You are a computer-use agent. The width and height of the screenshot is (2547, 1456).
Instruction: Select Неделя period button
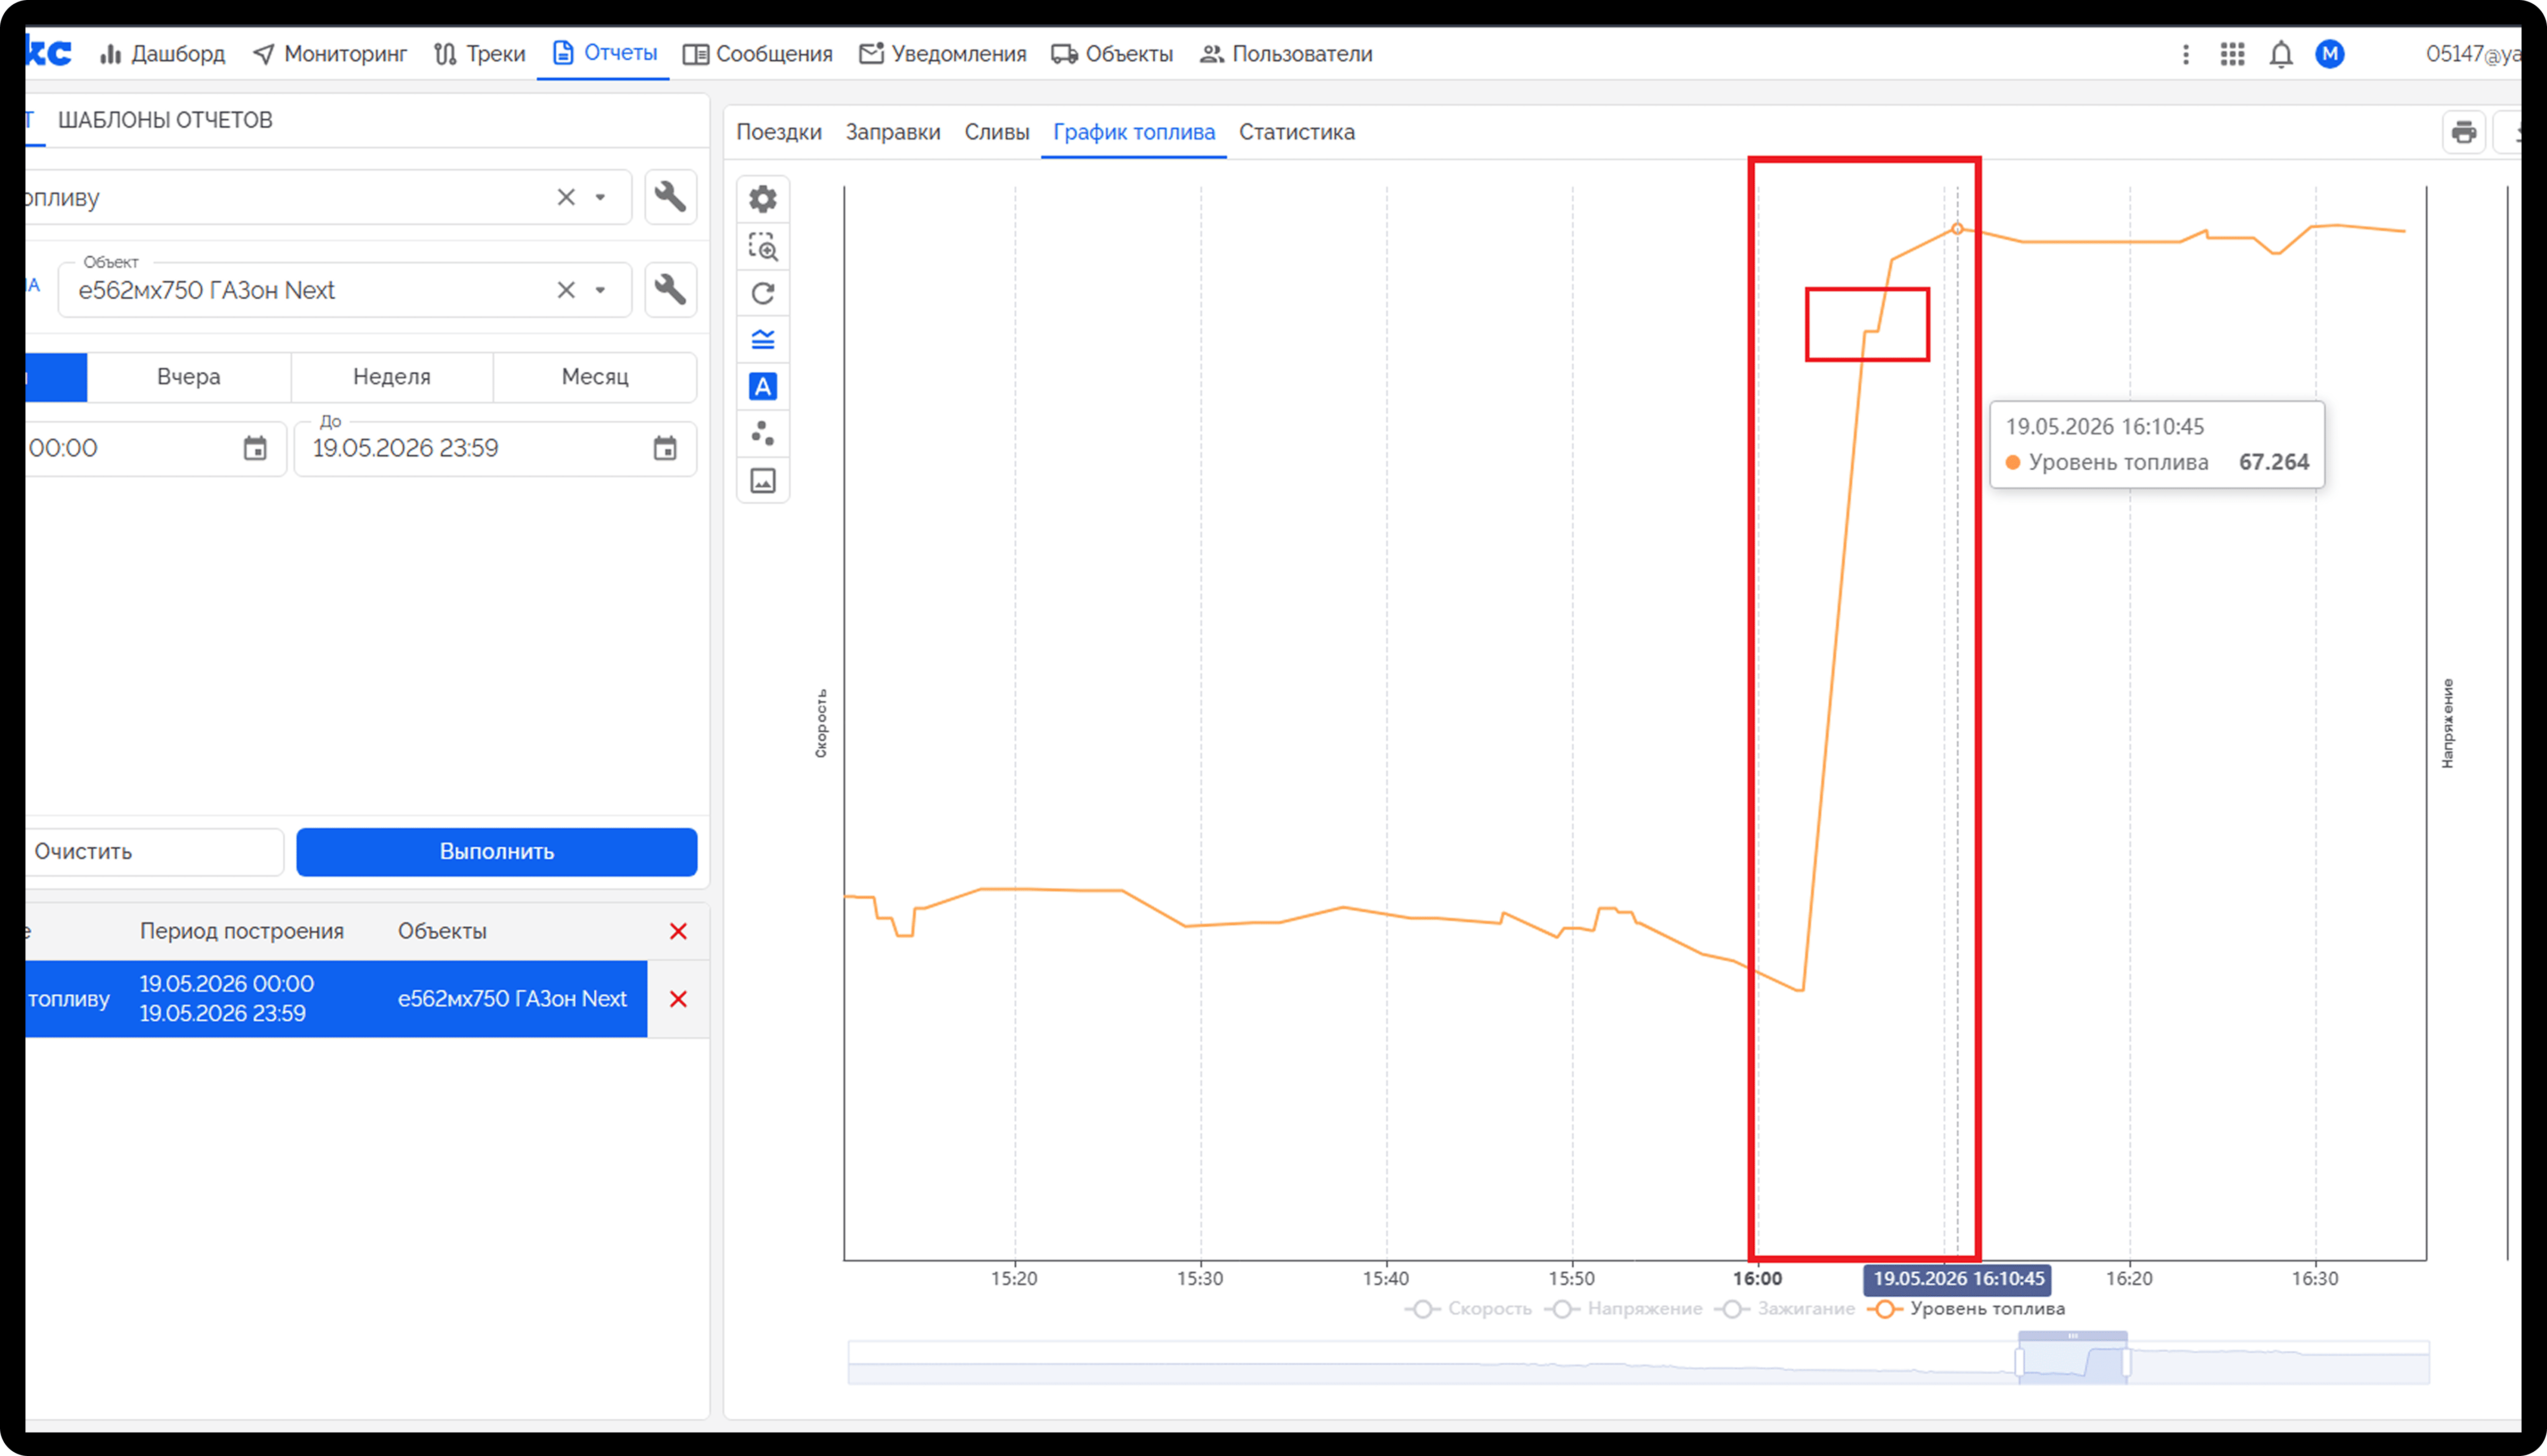coord(392,377)
